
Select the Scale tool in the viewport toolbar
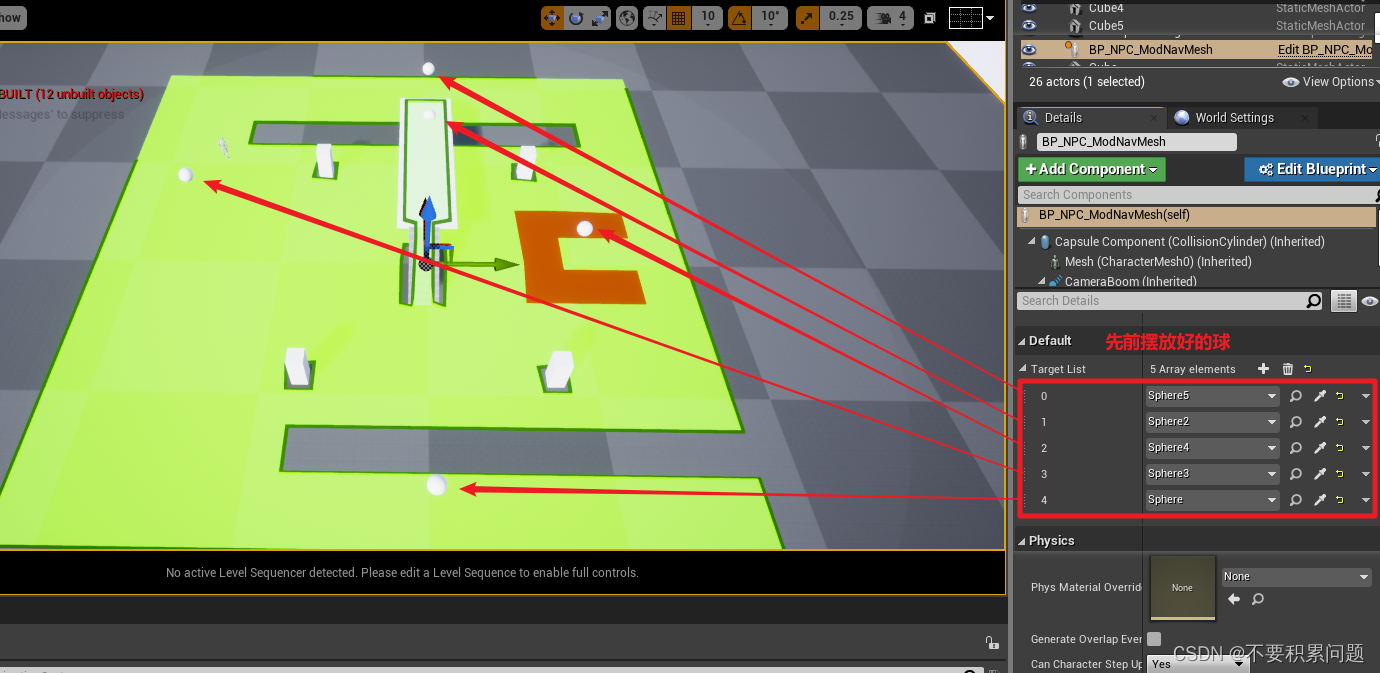click(601, 17)
